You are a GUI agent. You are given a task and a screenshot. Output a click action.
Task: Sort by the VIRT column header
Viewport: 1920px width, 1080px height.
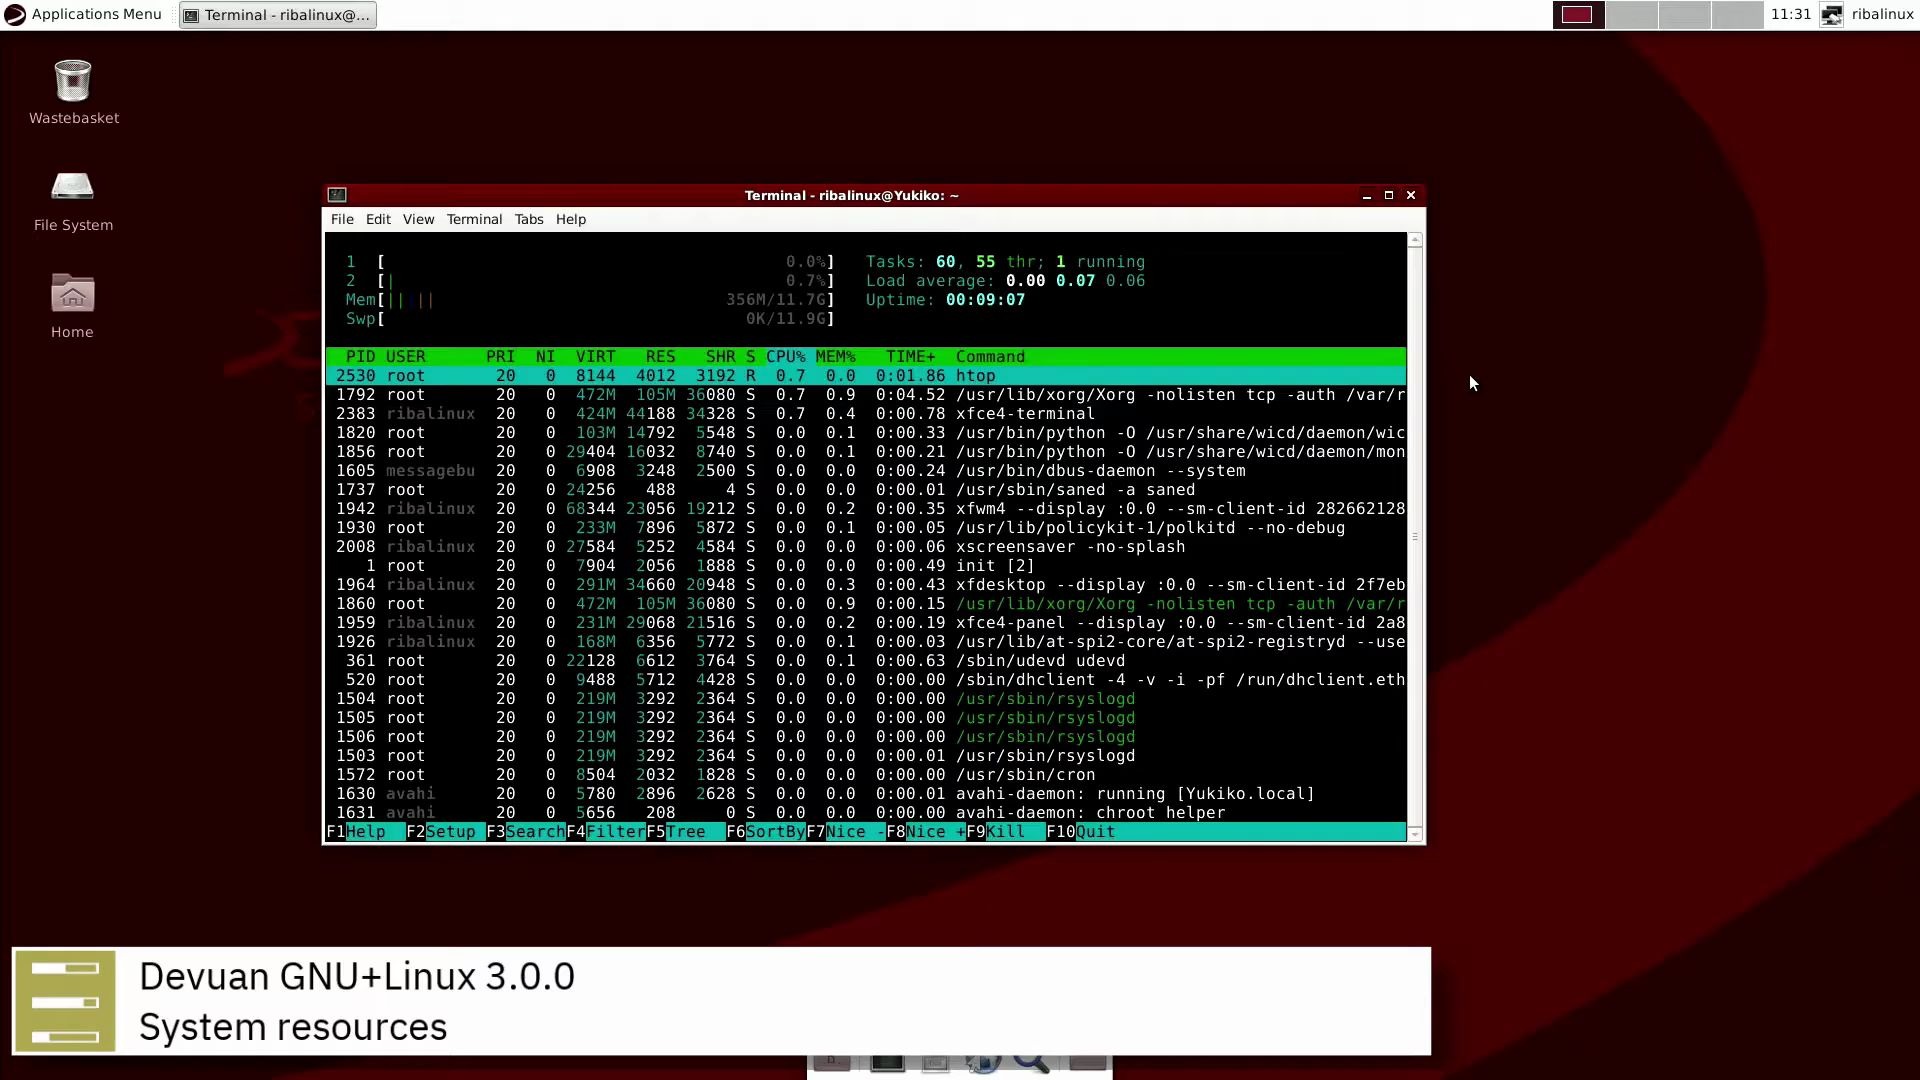pos(596,357)
